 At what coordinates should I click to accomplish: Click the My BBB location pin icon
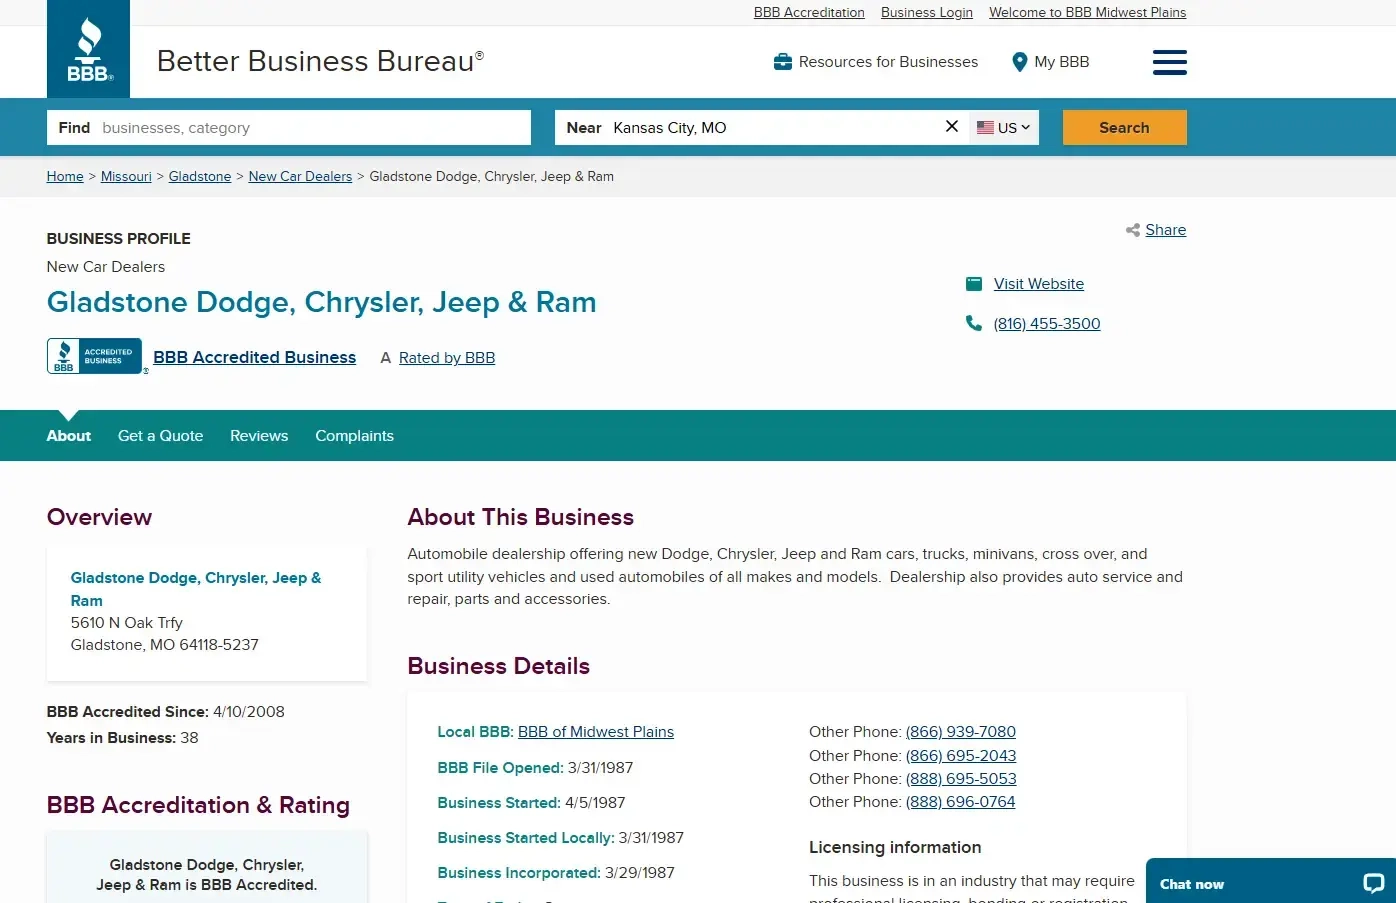click(x=1019, y=62)
